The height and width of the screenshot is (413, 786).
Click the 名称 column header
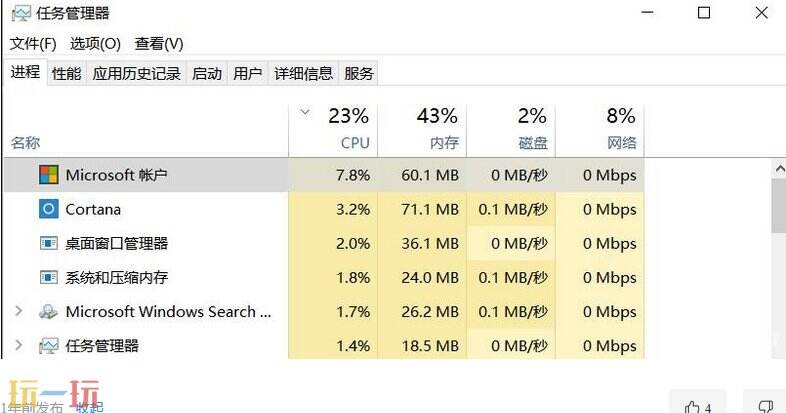tap(26, 143)
